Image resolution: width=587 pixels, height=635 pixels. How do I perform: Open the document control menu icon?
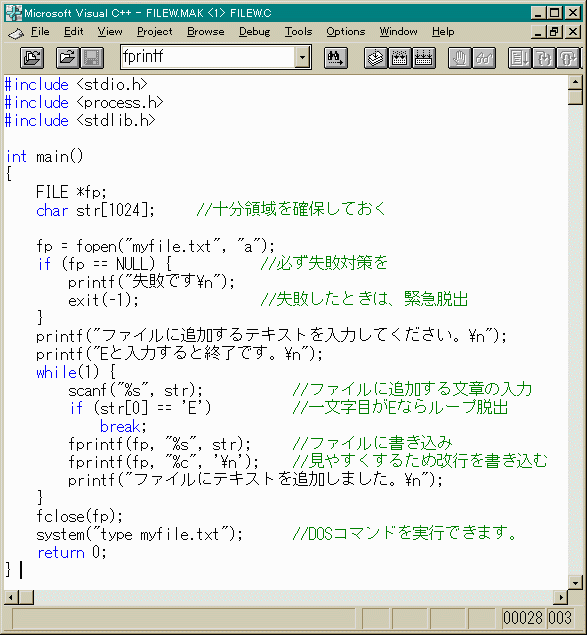pos(16,33)
